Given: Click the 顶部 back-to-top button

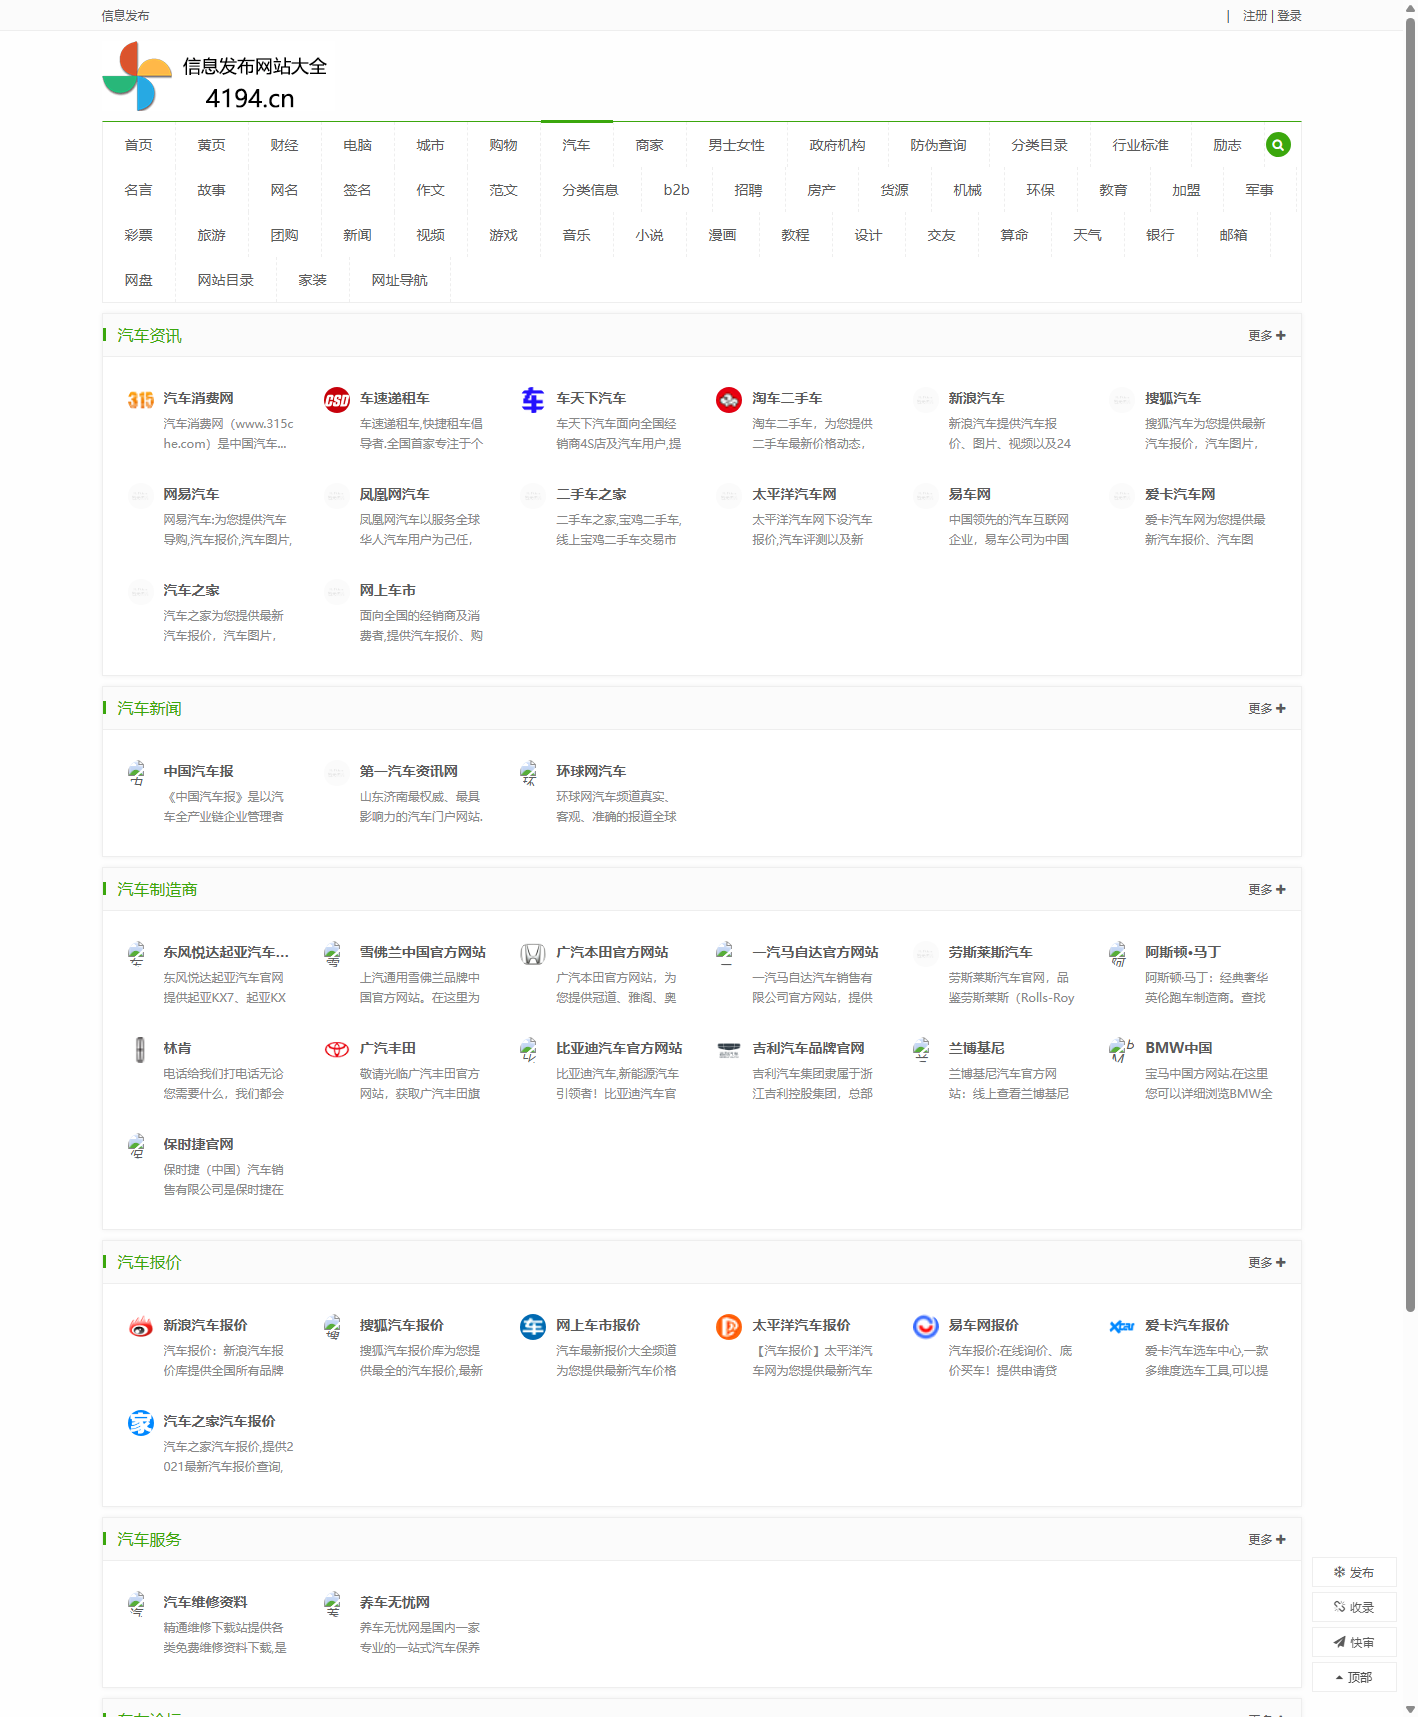Looking at the screenshot, I should tap(1354, 1677).
